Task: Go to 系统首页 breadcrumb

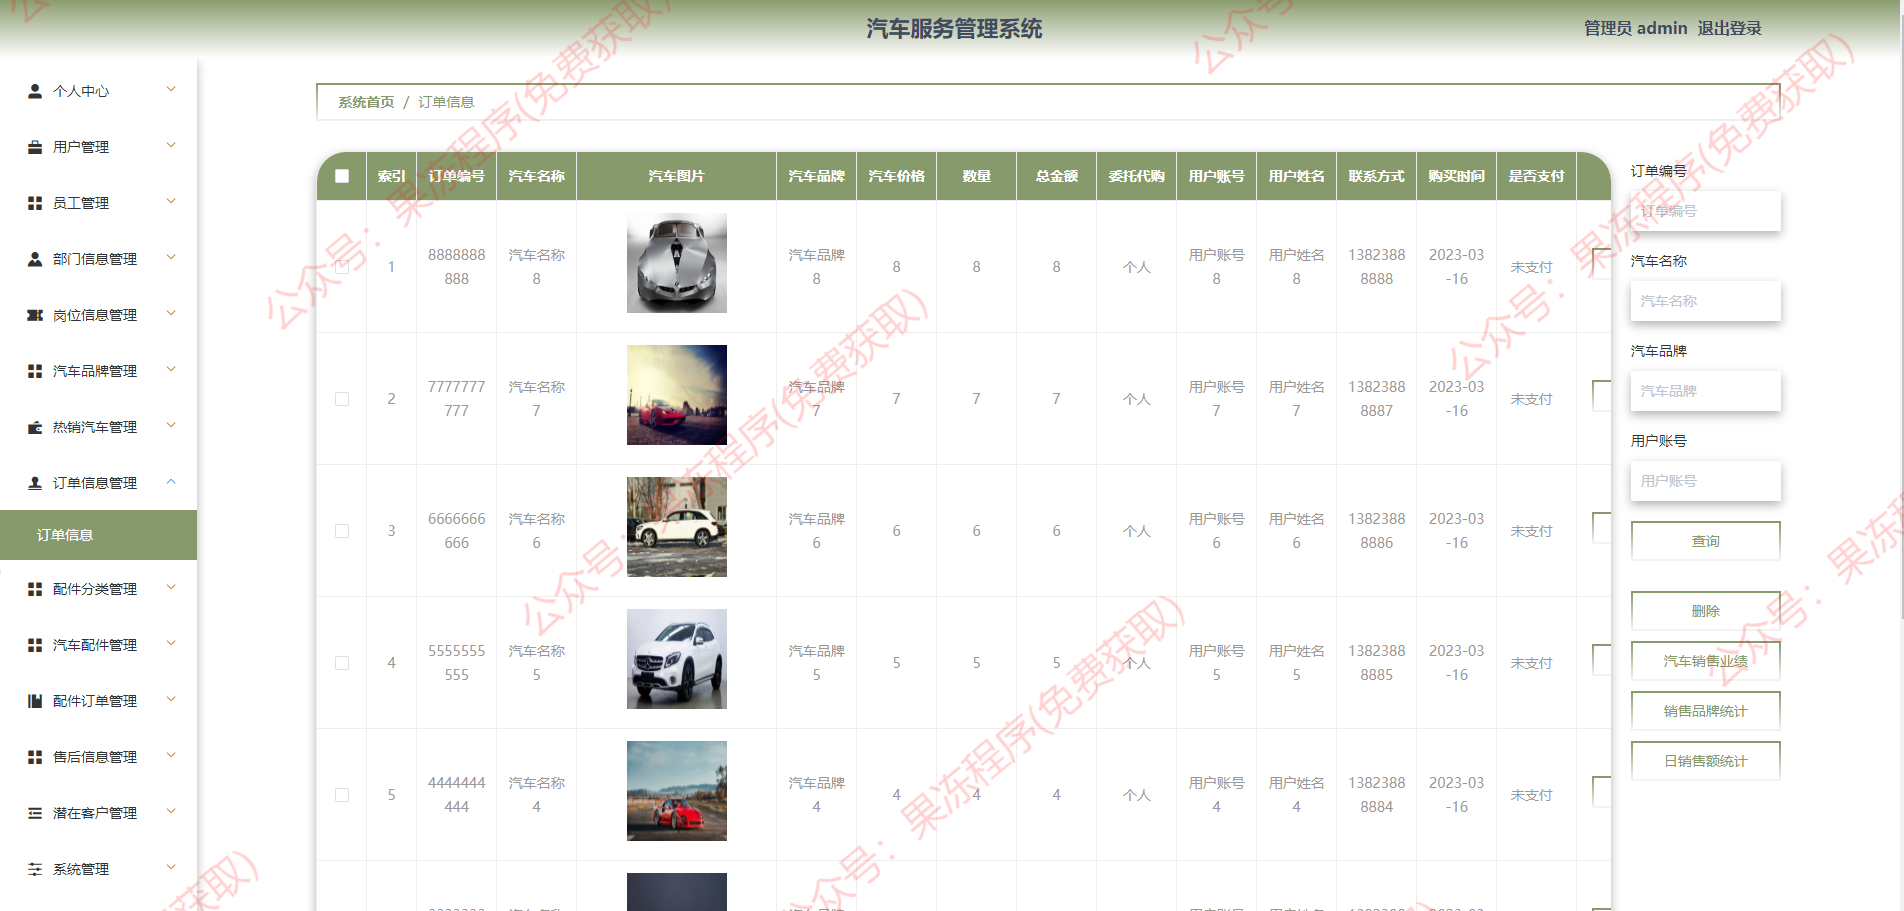Action: [366, 102]
